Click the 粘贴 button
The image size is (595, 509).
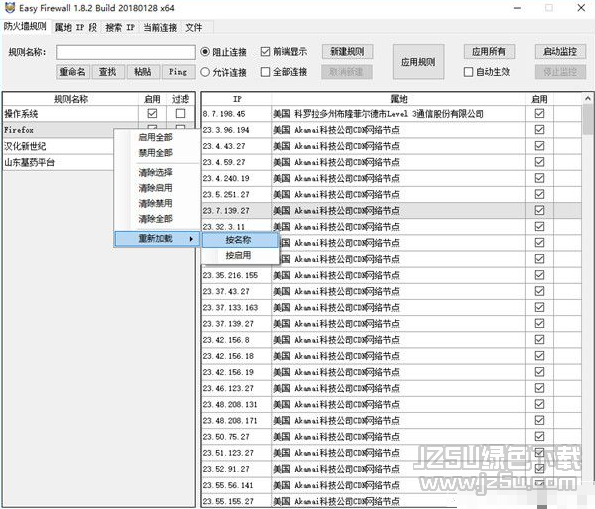tap(143, 72)
